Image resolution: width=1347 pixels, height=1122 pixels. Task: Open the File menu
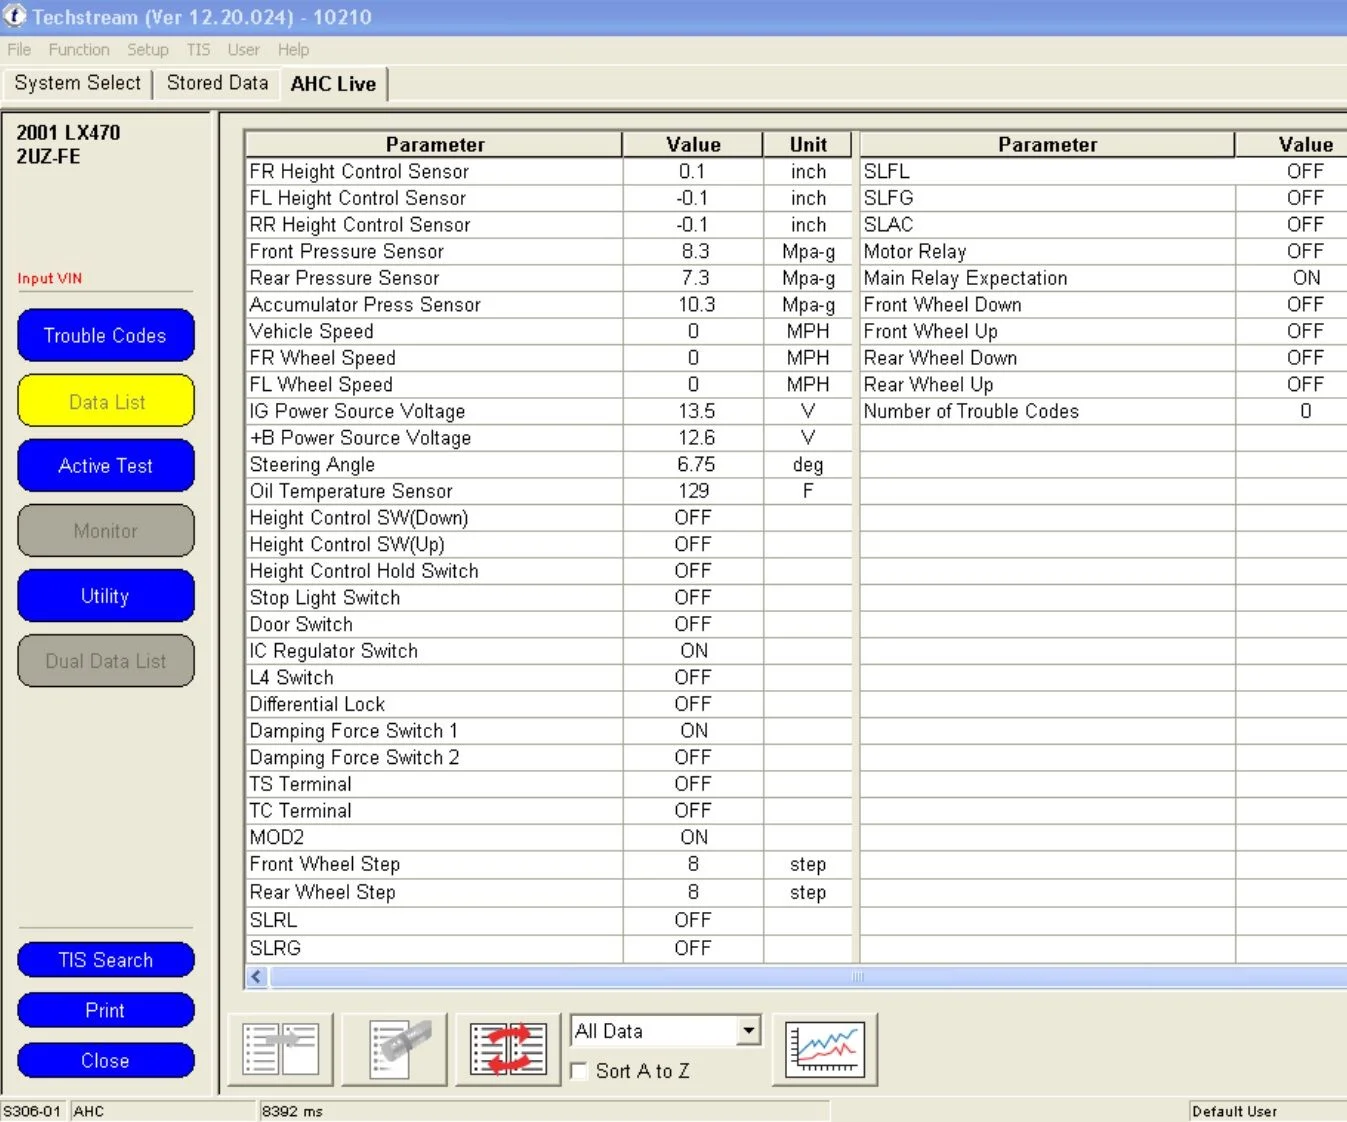click(19, 49)
